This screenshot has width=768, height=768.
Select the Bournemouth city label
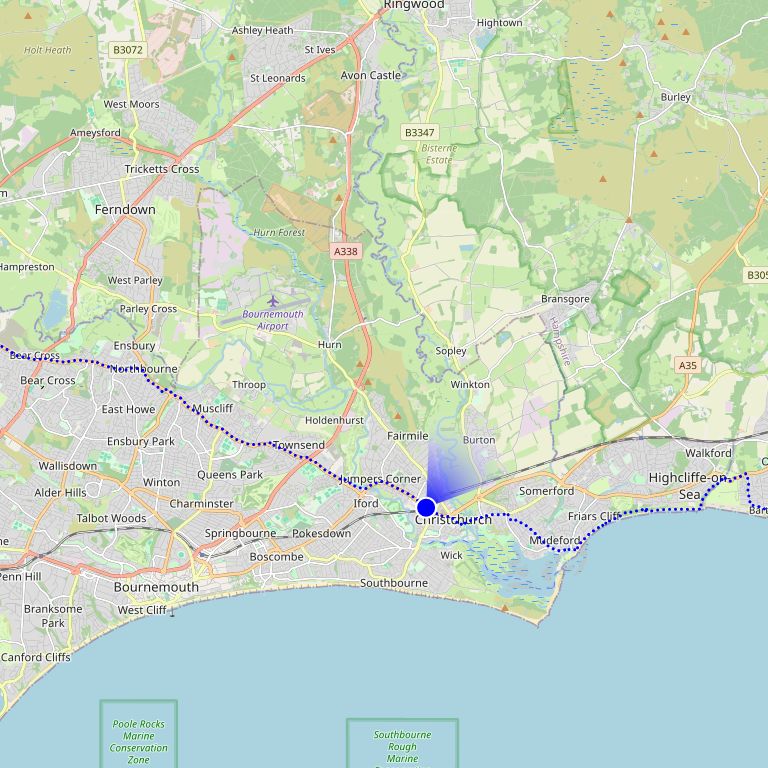coord(156,587)
